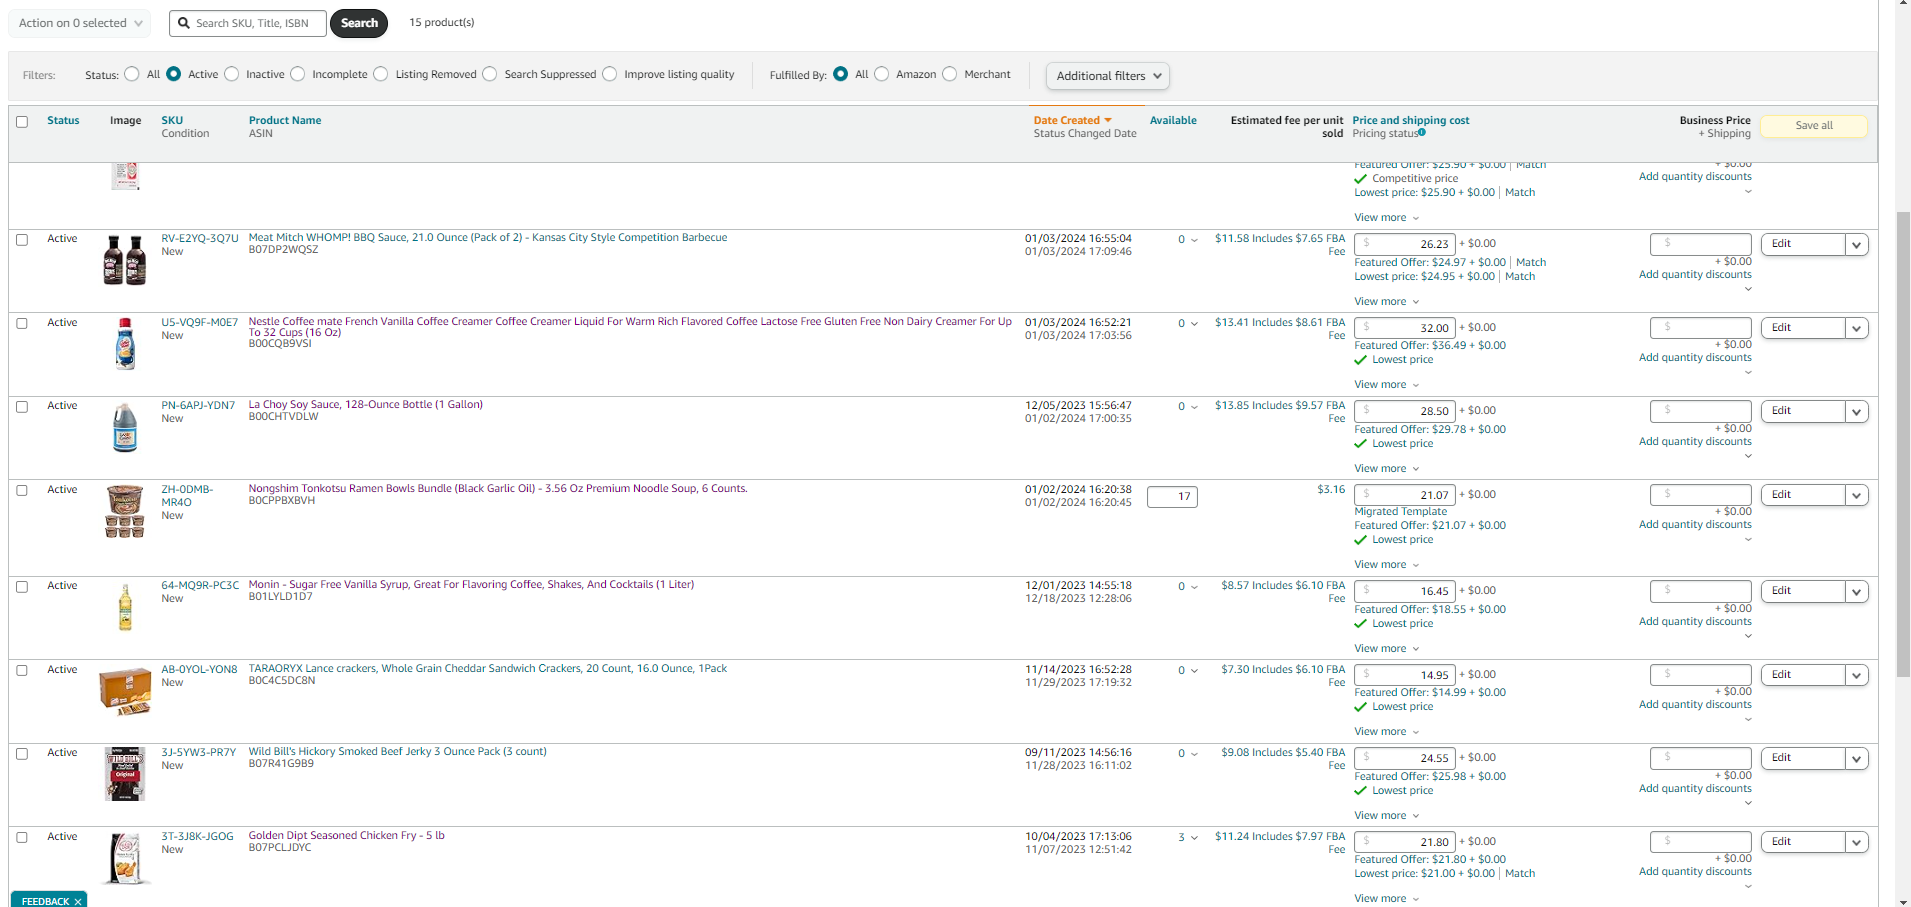
Task: Click the Search button
Action: tap(359, 23)
